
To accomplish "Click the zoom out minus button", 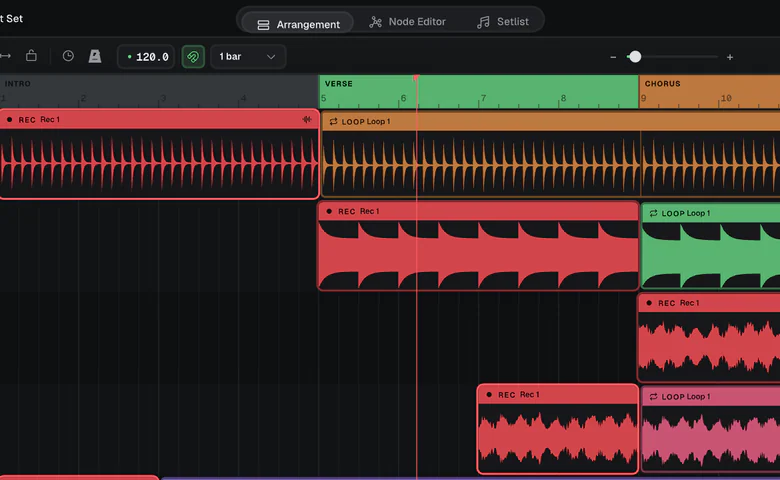I will coord(613,57).
